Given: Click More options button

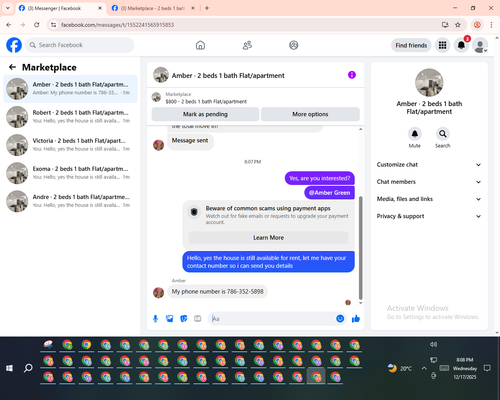Looking at the screenshot, I should pyautogui.click(x=310, y=114).
